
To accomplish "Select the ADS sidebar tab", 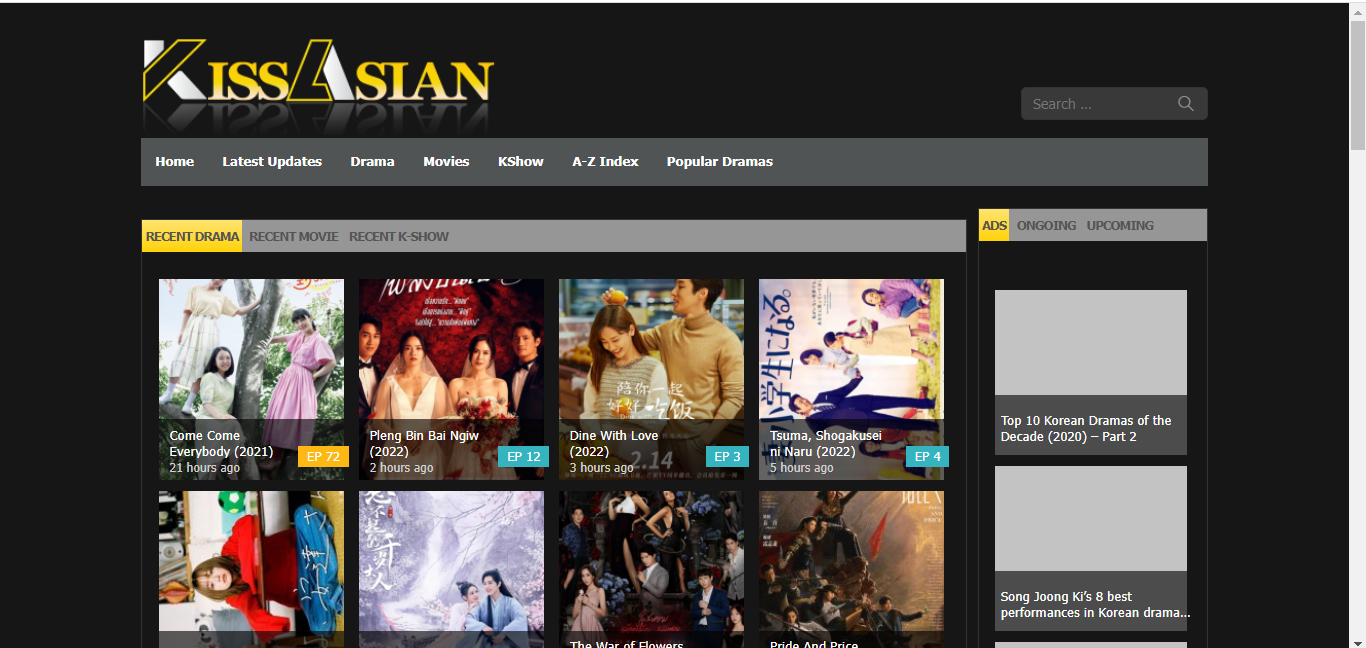I will point(994,225).
